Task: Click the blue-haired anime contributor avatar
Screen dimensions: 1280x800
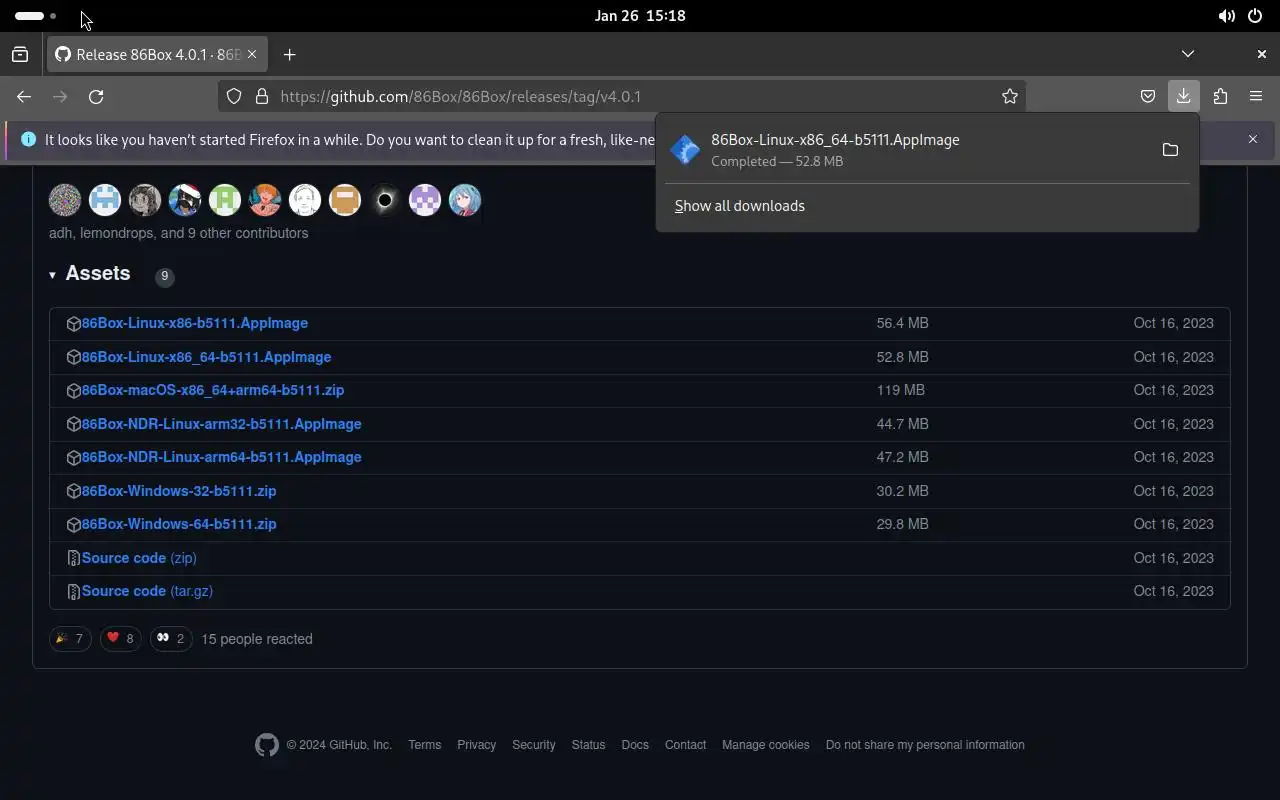Action: coord(465,200)
